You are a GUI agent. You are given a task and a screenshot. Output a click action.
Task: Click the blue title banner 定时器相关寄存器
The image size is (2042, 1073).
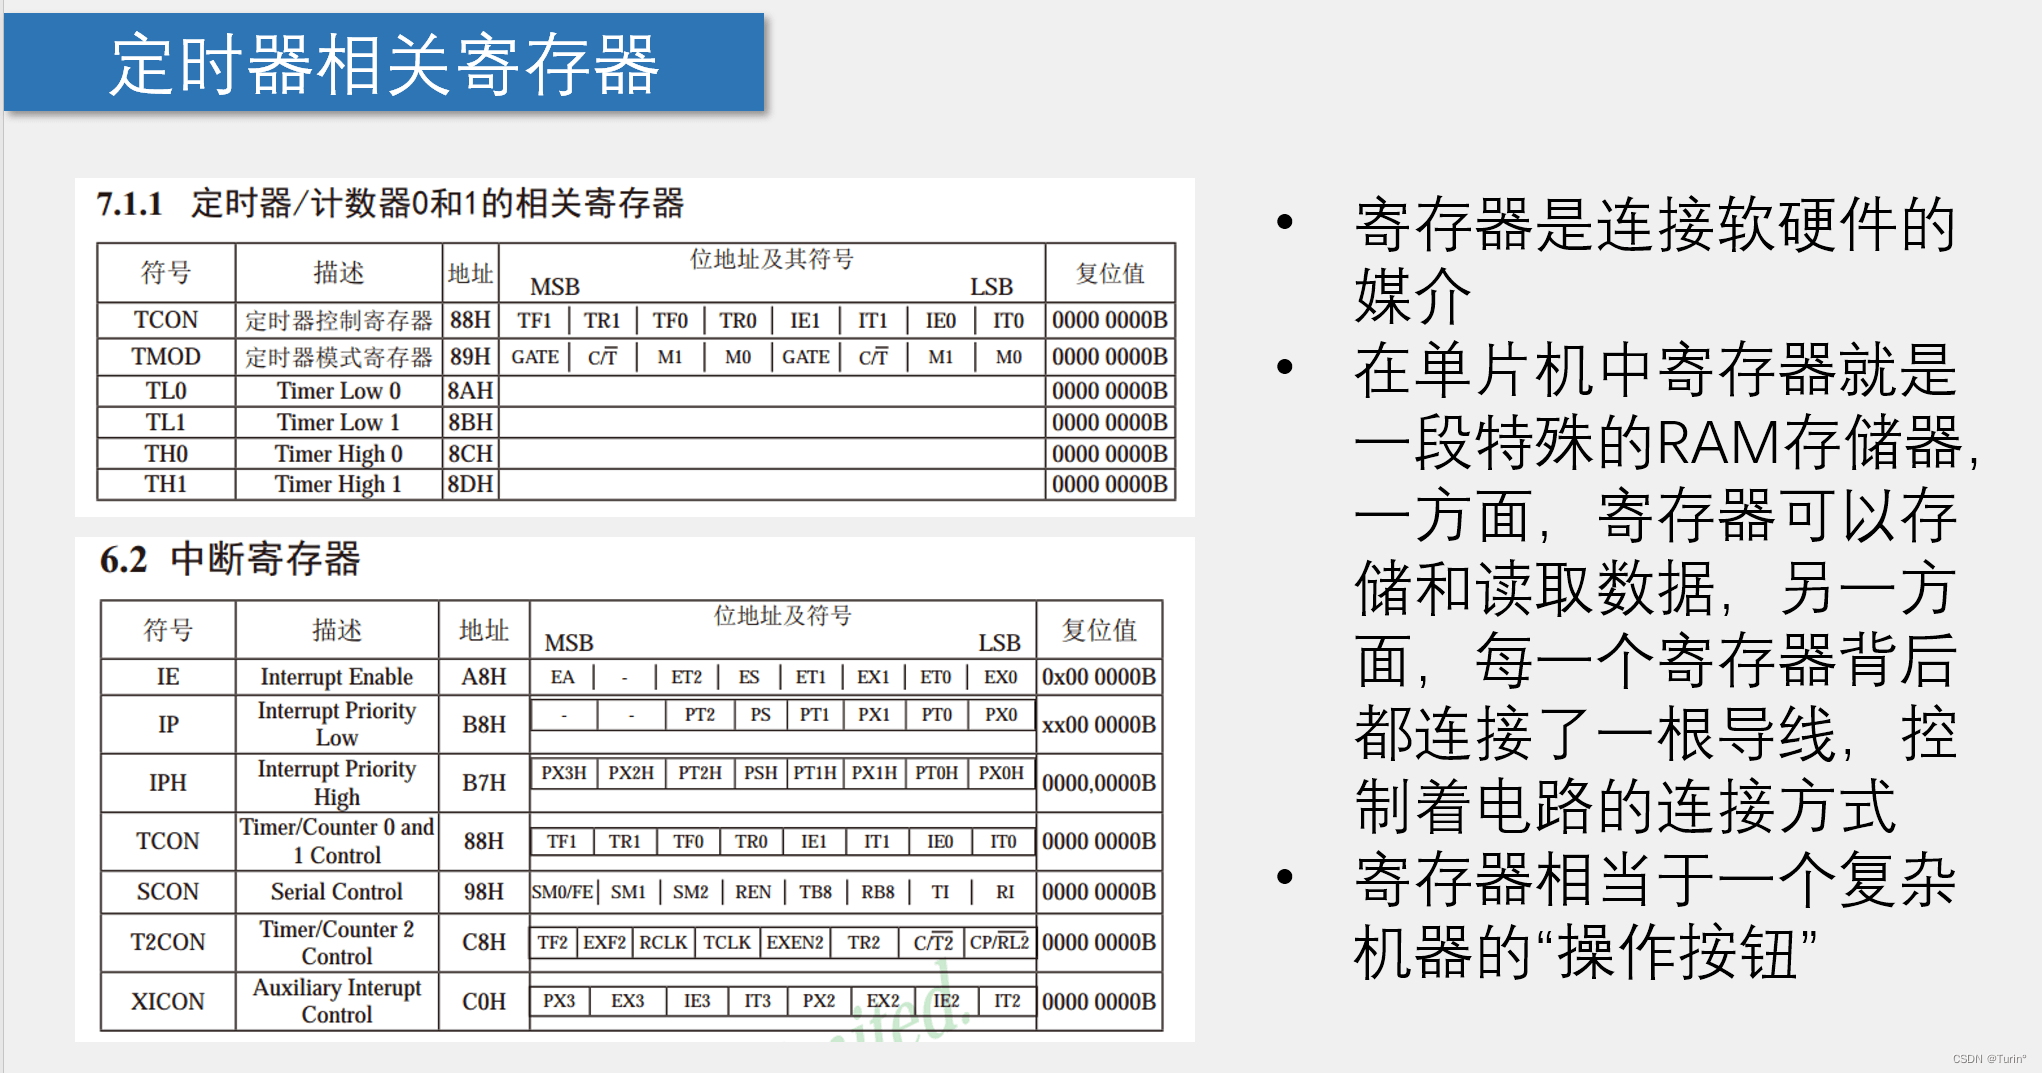coord(384,63)
